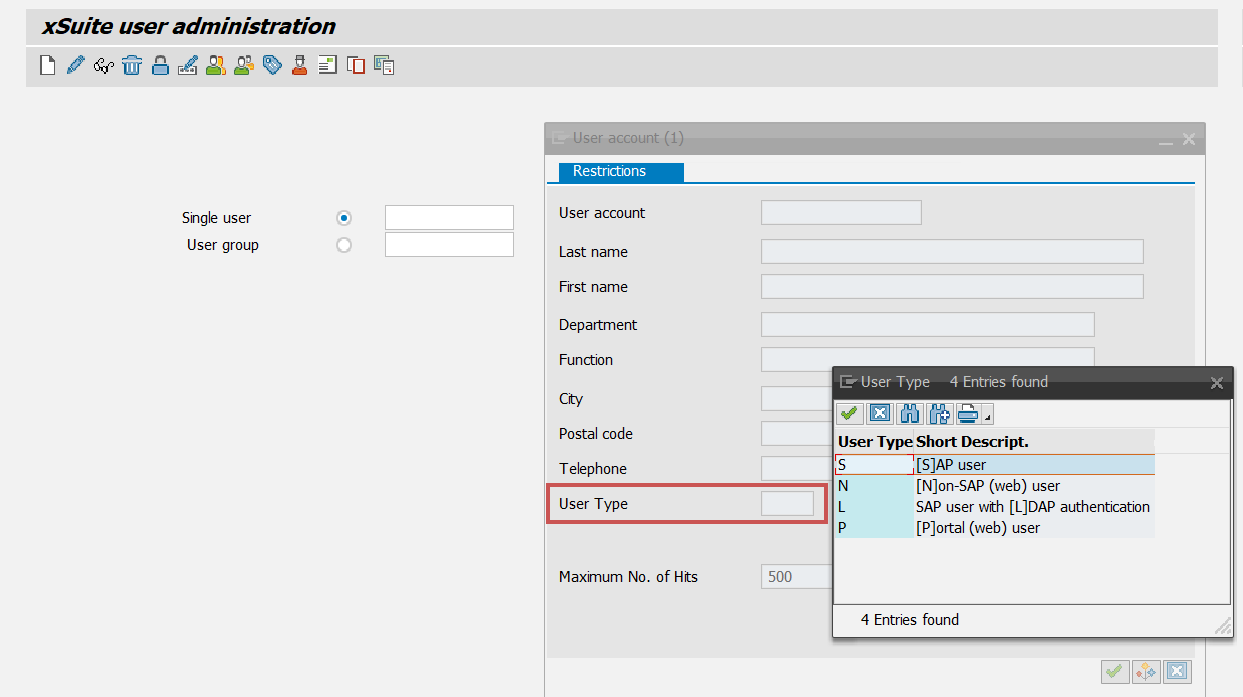This screenshot has width=1243, height=697.
Task: Open the User Type popup title menu icon
Action: click(848, 382)
